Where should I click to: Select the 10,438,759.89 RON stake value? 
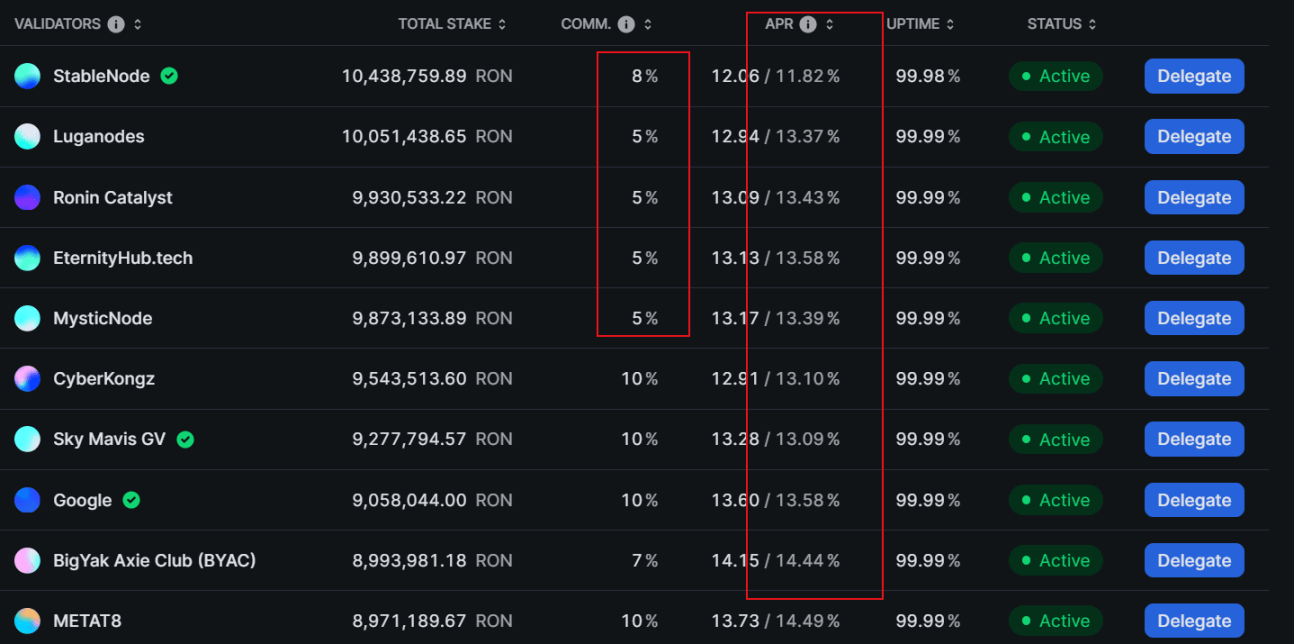(427, 76)
